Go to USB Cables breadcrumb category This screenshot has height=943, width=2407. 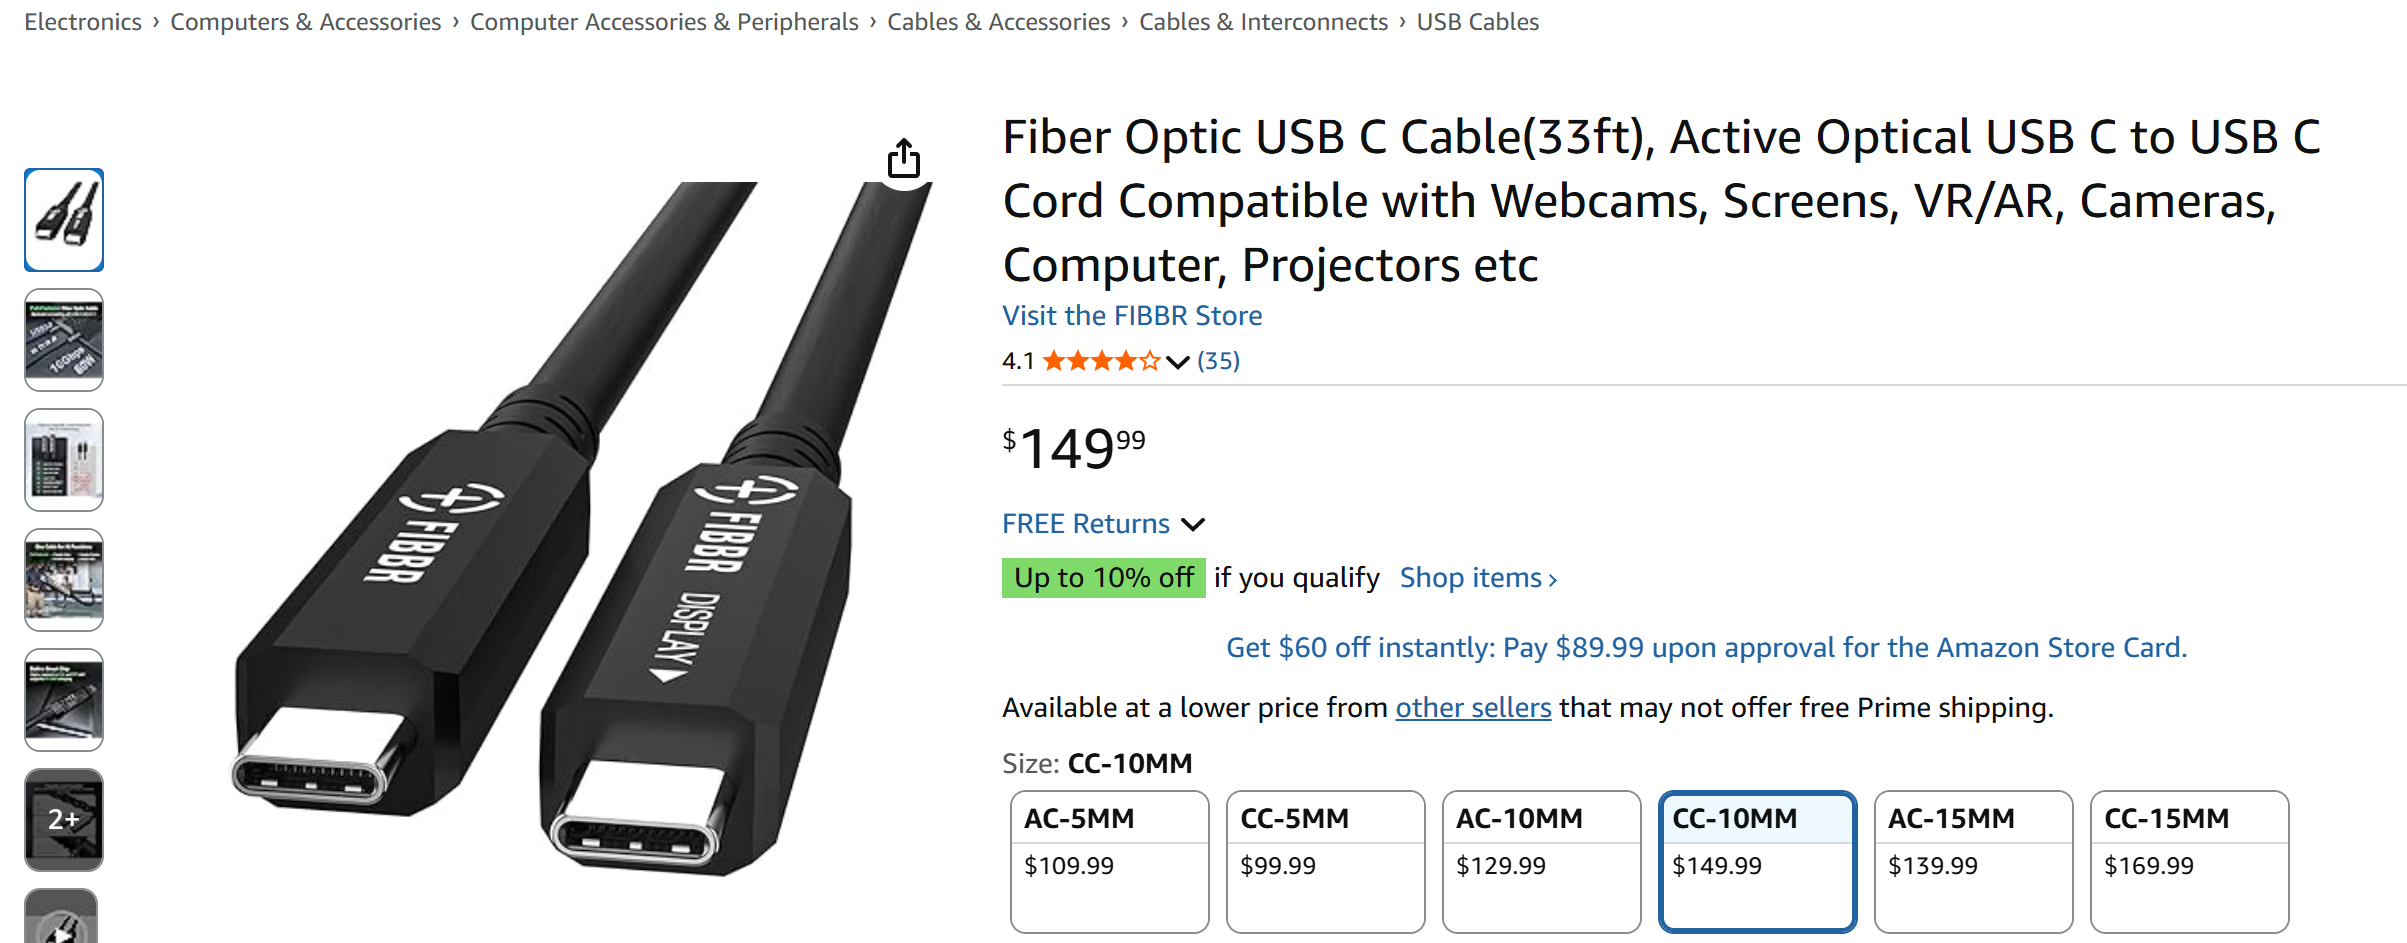pyautogui.click(x=1477, y=22)
